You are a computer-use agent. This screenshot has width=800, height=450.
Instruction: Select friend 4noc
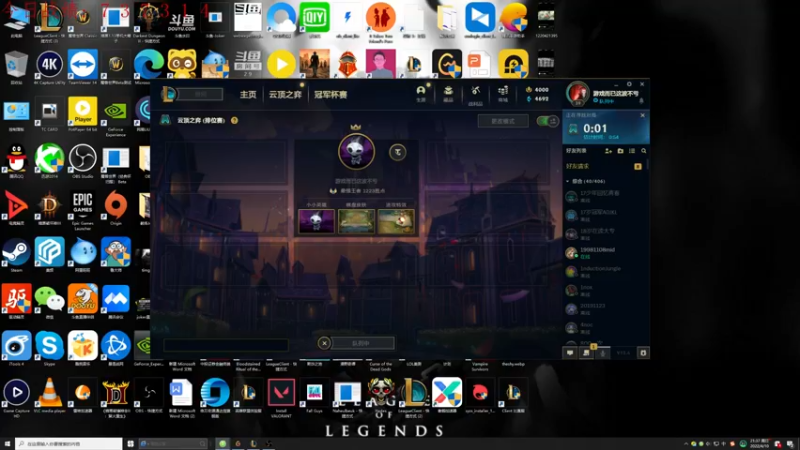(604, 328)
